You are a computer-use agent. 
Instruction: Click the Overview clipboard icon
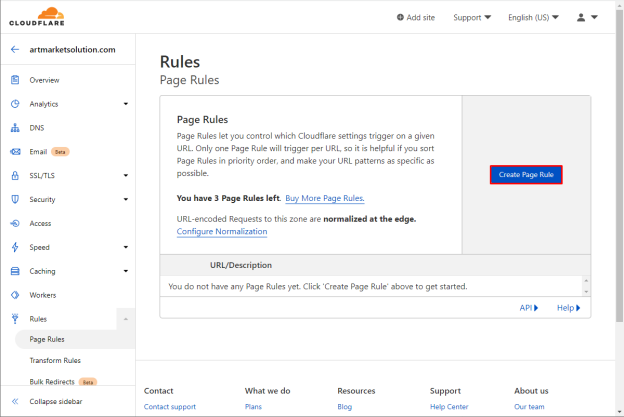click(x=15, y=80)
